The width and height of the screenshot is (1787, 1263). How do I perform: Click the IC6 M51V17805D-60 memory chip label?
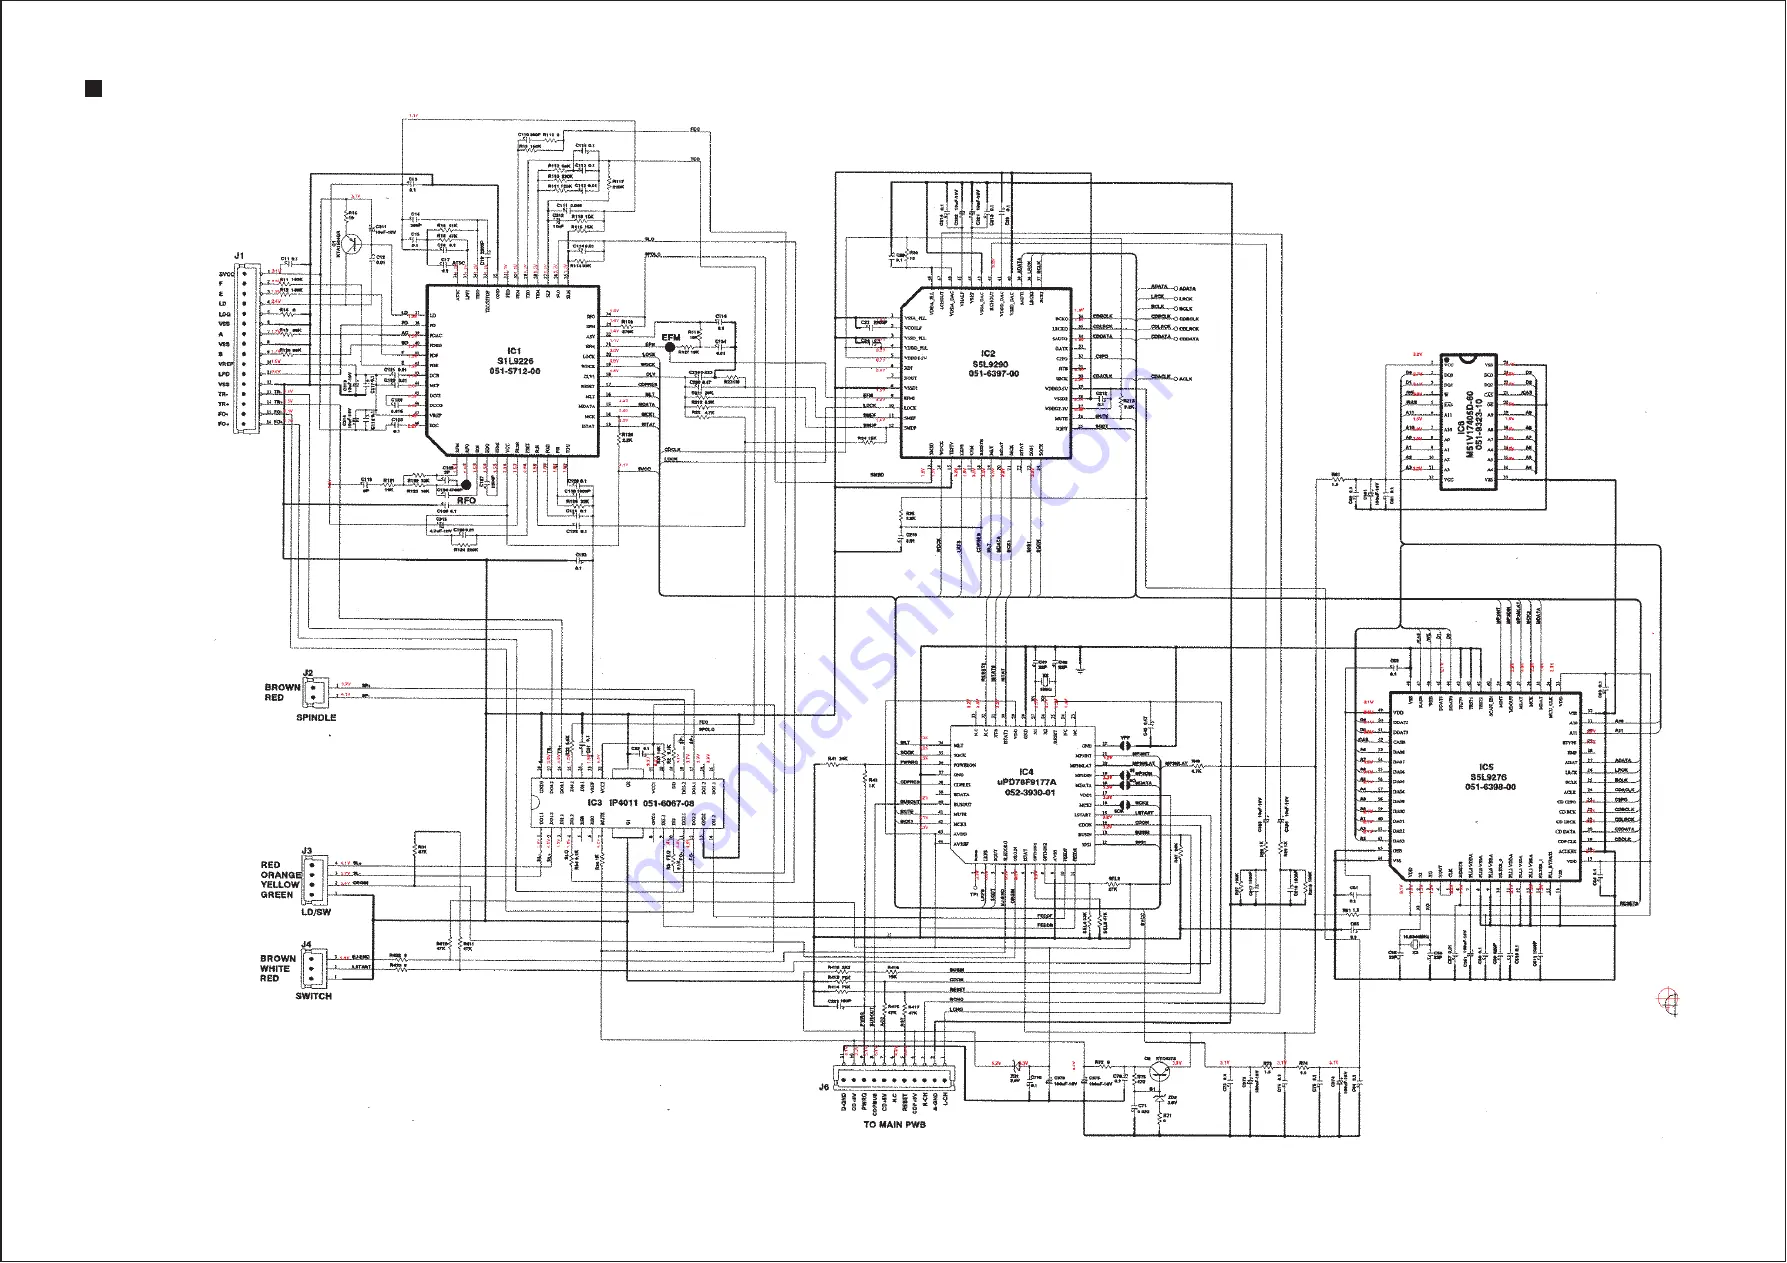tap(1465, 424)
